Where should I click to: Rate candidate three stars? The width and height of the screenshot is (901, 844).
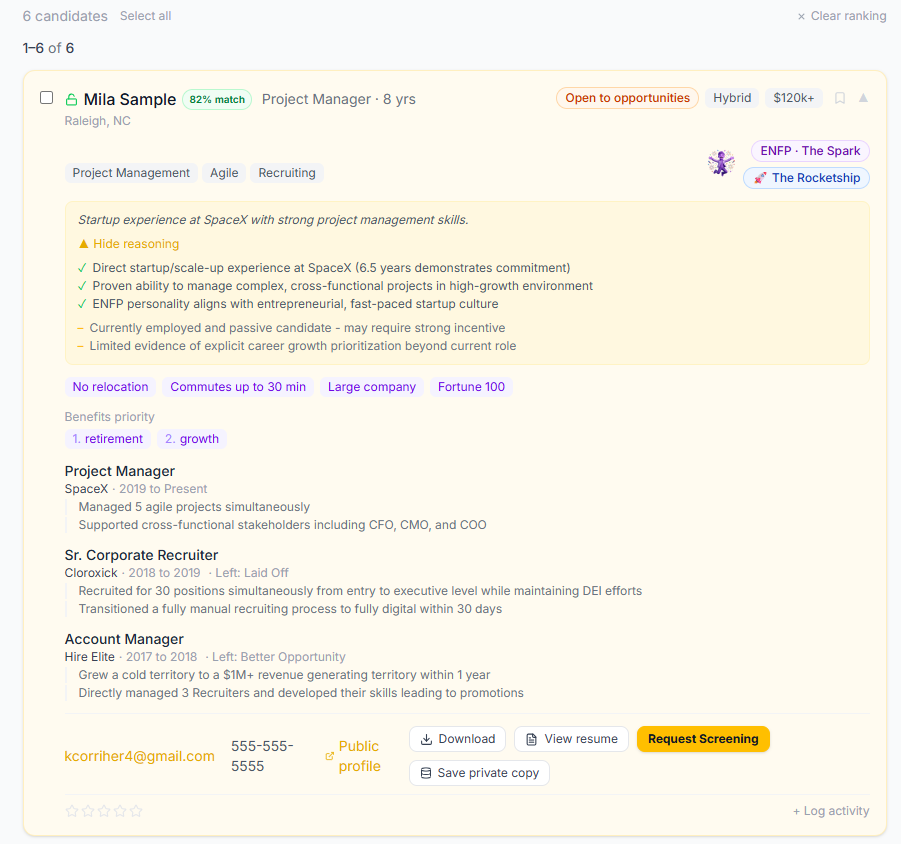click(x=104, y=811)
